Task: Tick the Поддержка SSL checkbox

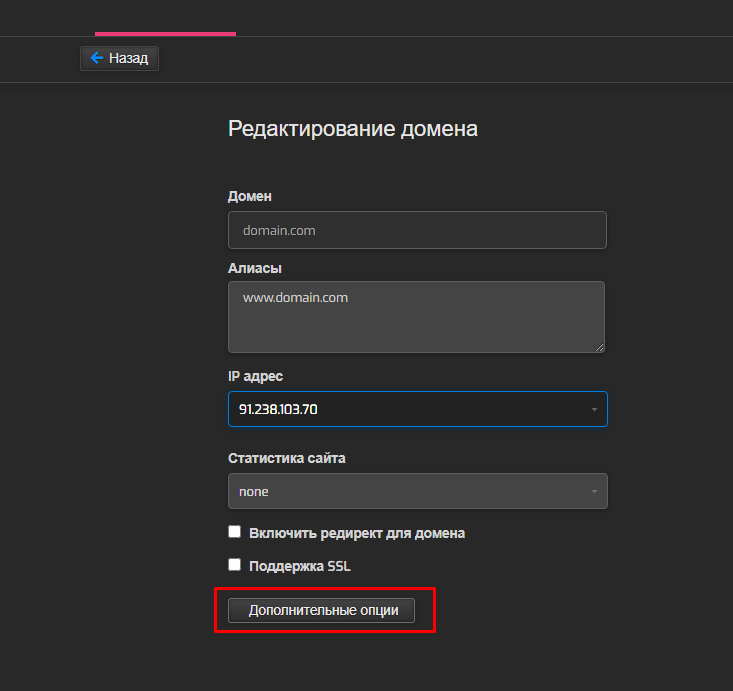Action: click(x=234, y=564)
